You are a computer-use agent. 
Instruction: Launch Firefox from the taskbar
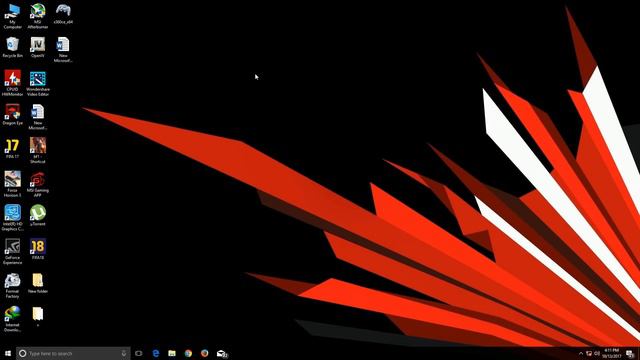pos(204,353)
